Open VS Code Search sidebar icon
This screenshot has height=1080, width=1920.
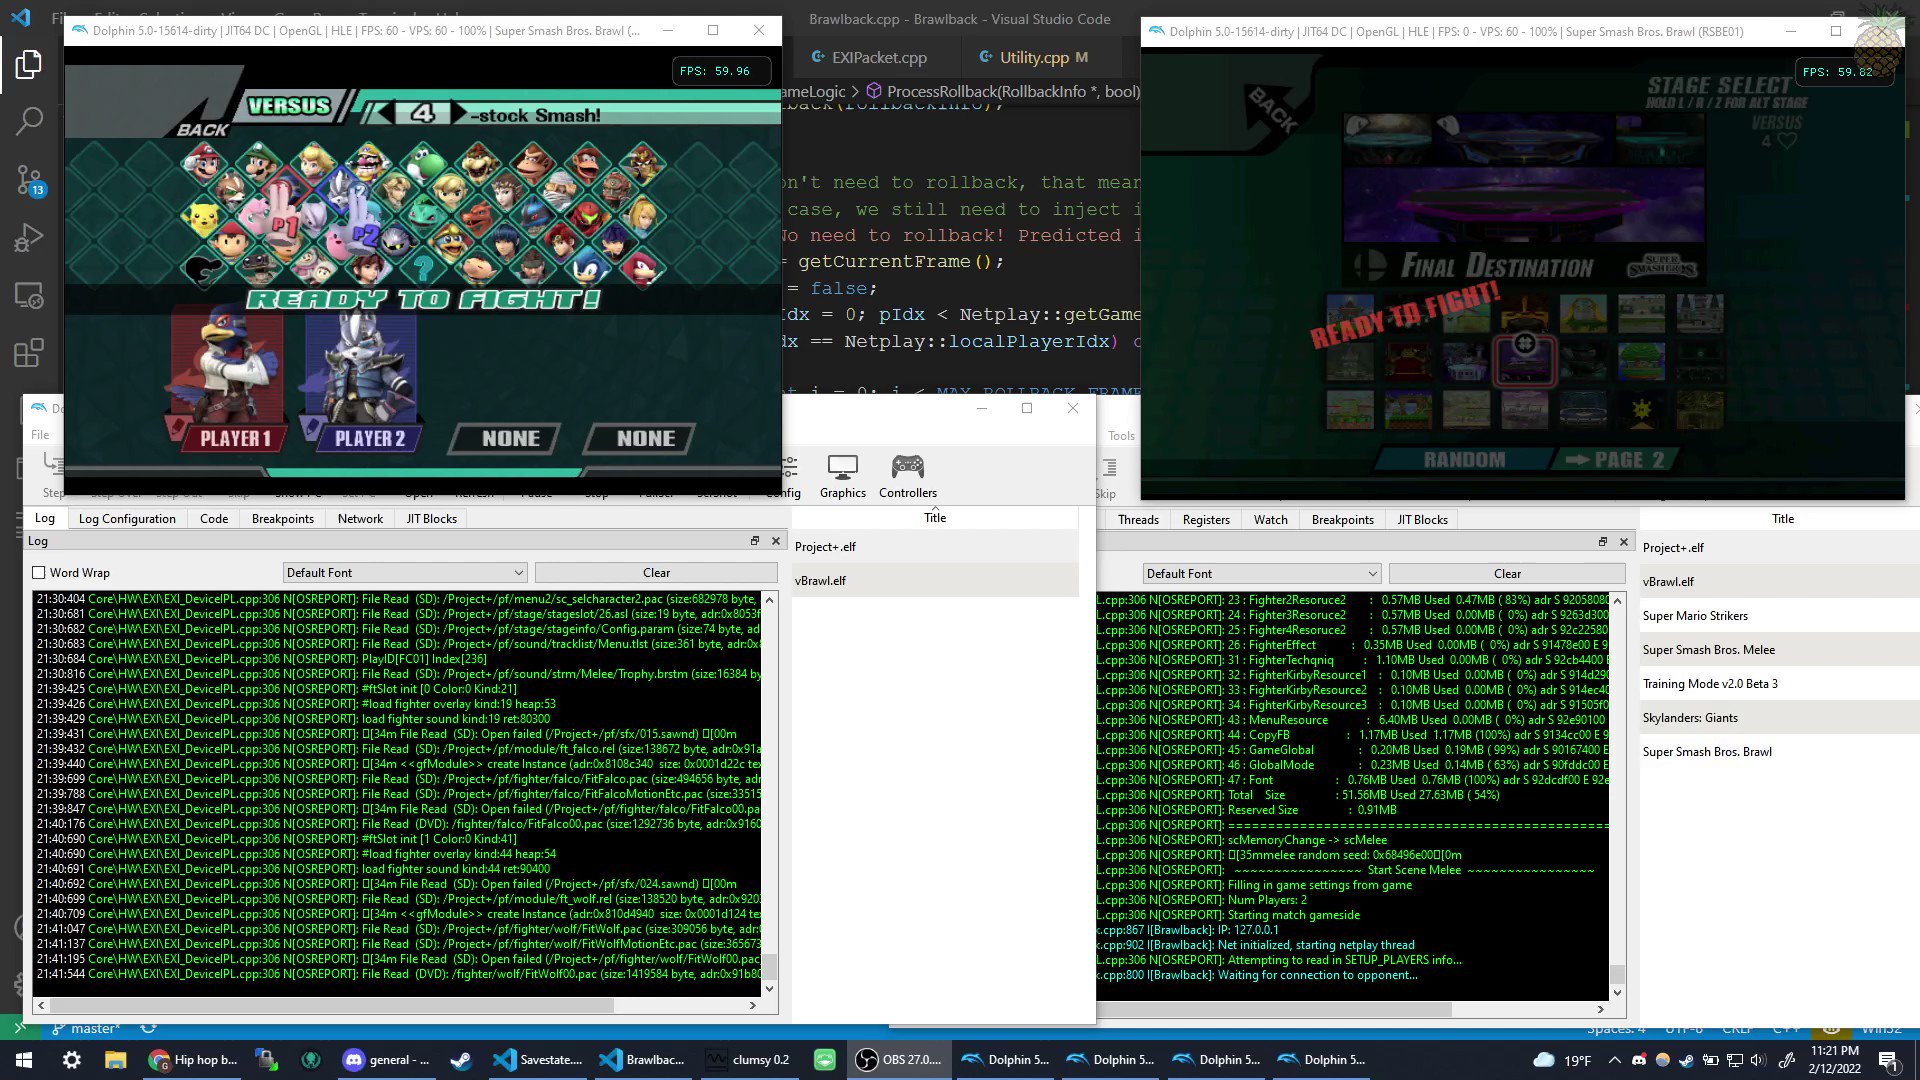click(29, 122)
